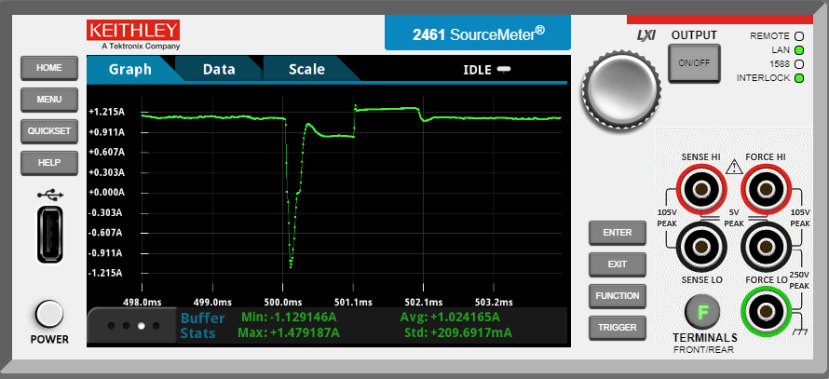Switch to the Data tab
The height and width of the screenshot is (379, 829).
(219, 69)
